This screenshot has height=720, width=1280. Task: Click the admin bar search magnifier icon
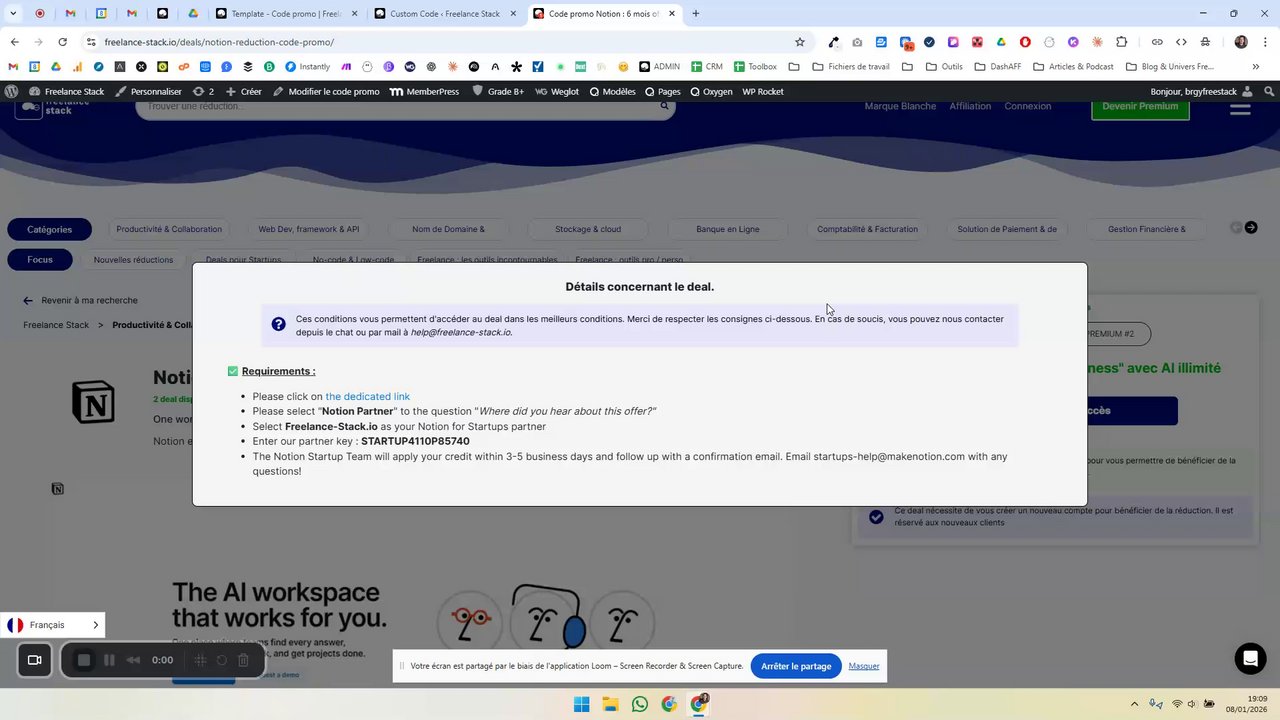tap(1269, 91)
